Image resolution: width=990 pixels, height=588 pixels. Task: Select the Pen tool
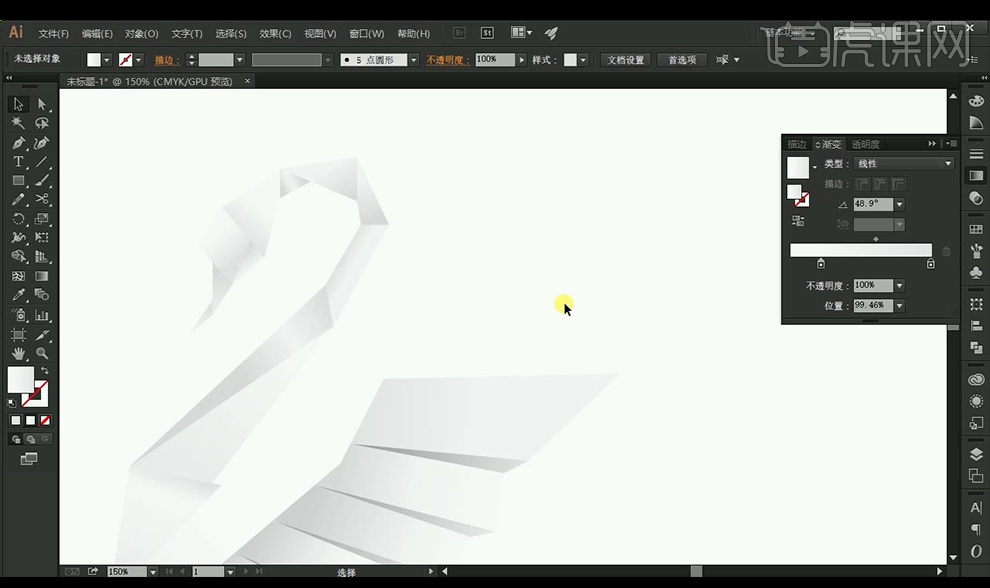pyautogui.click(x=18, y=143)
